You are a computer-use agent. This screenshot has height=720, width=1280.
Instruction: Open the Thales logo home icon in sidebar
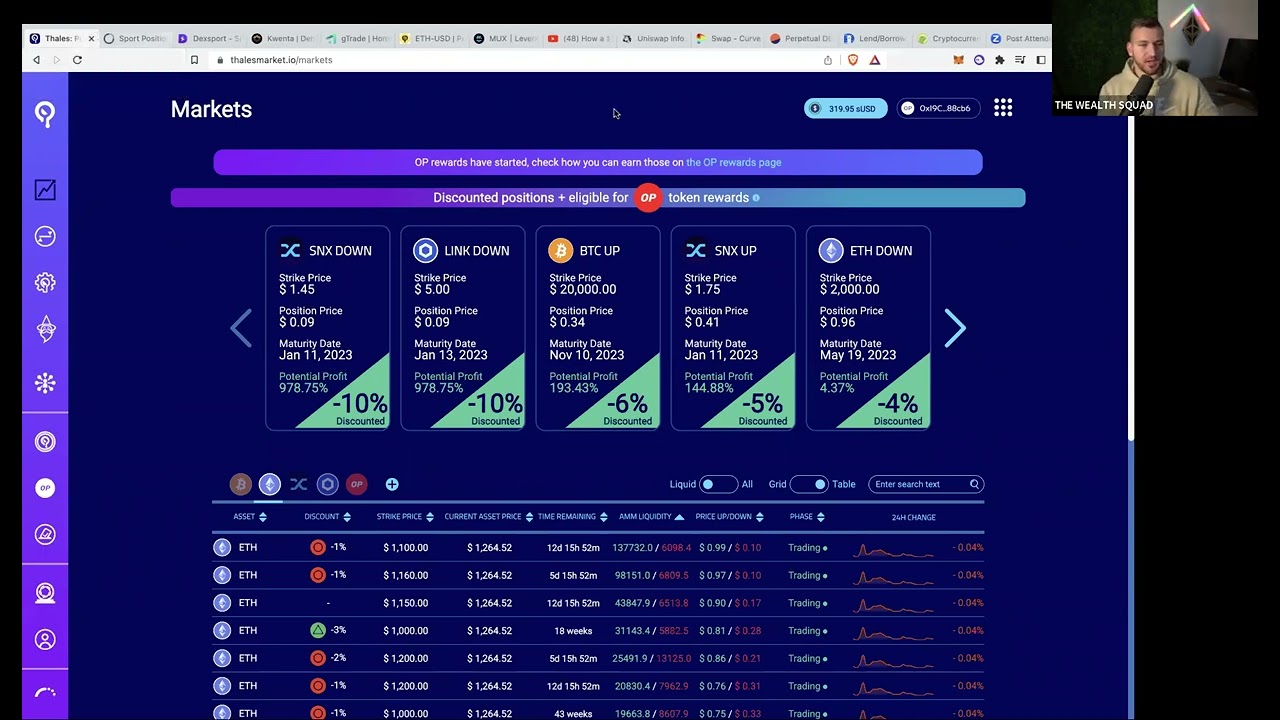(x=45, y=114)
